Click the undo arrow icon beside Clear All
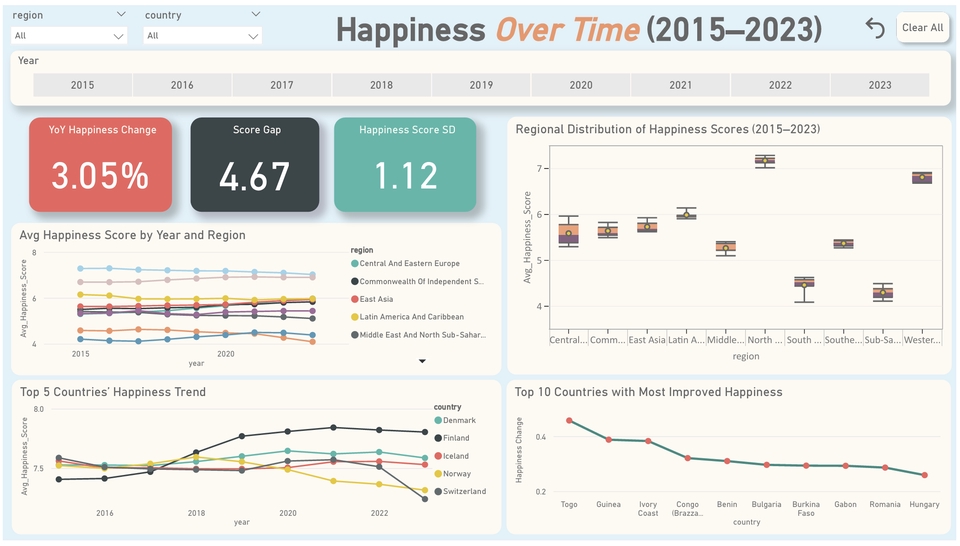The image size is (960, 546). 875,28
